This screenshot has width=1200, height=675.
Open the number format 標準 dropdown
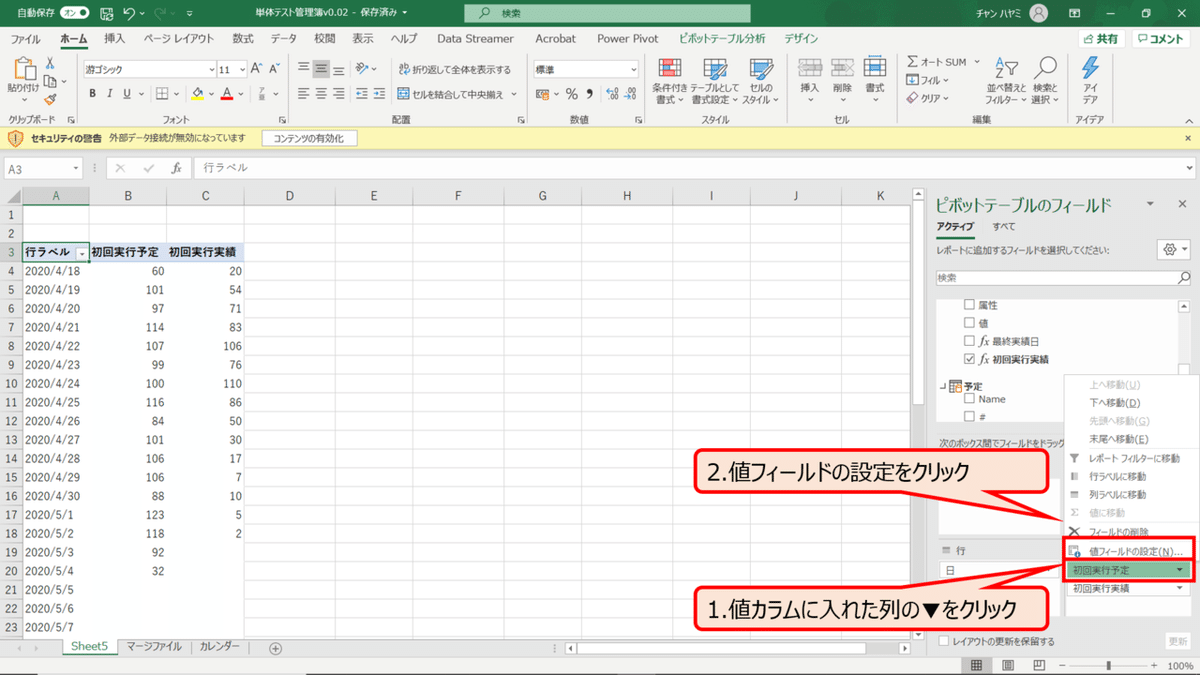point(633,69)
